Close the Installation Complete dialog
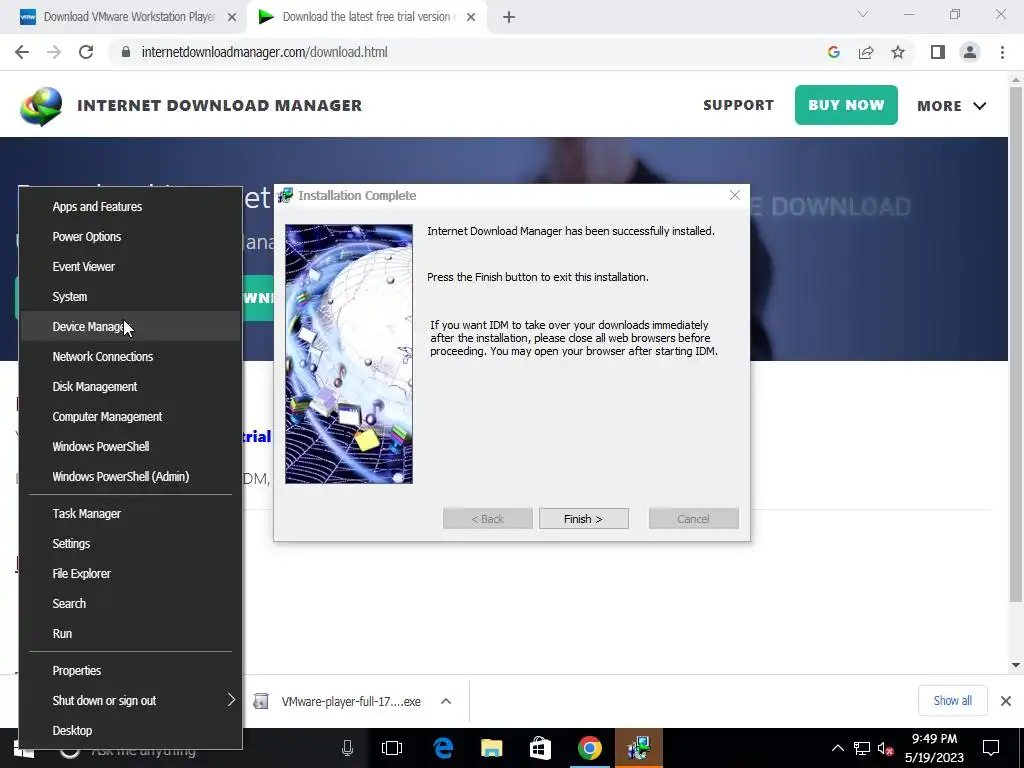 [735, 195]
